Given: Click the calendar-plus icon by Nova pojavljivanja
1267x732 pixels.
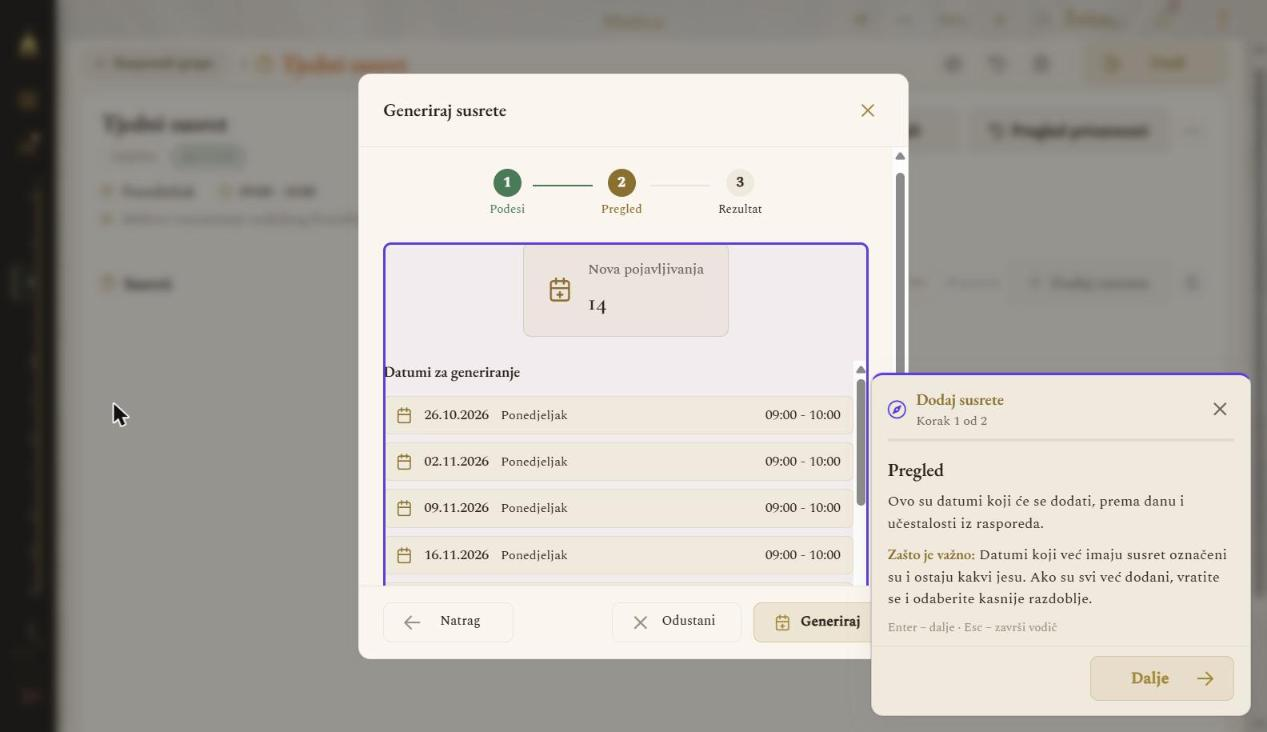Looking at the screenshot, I should (x=560, y=290).
